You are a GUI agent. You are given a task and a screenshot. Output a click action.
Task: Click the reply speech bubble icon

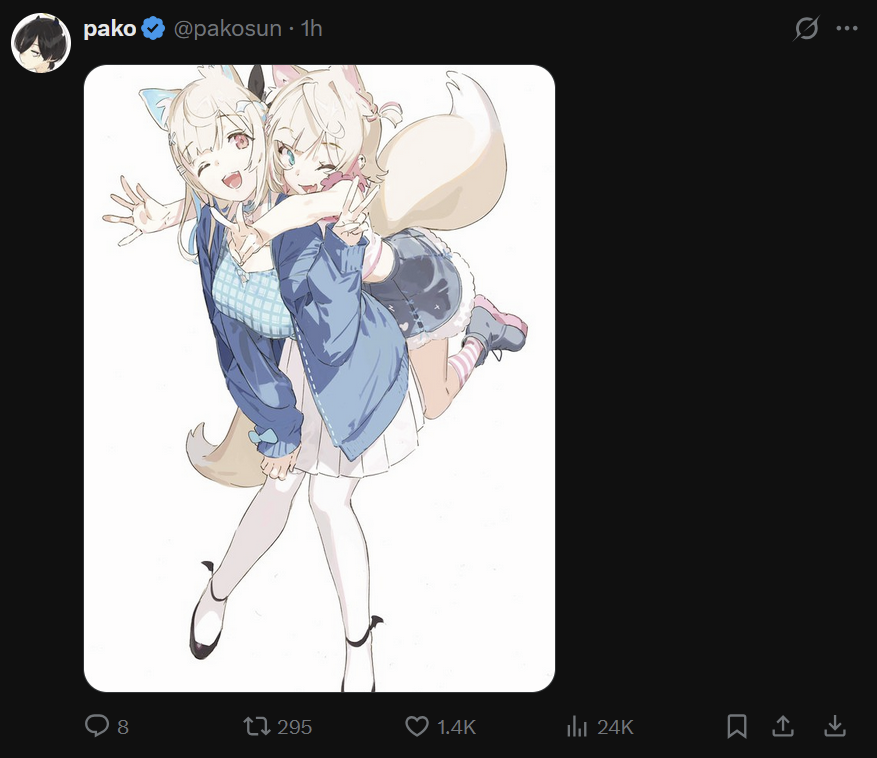tap(97, 726)
